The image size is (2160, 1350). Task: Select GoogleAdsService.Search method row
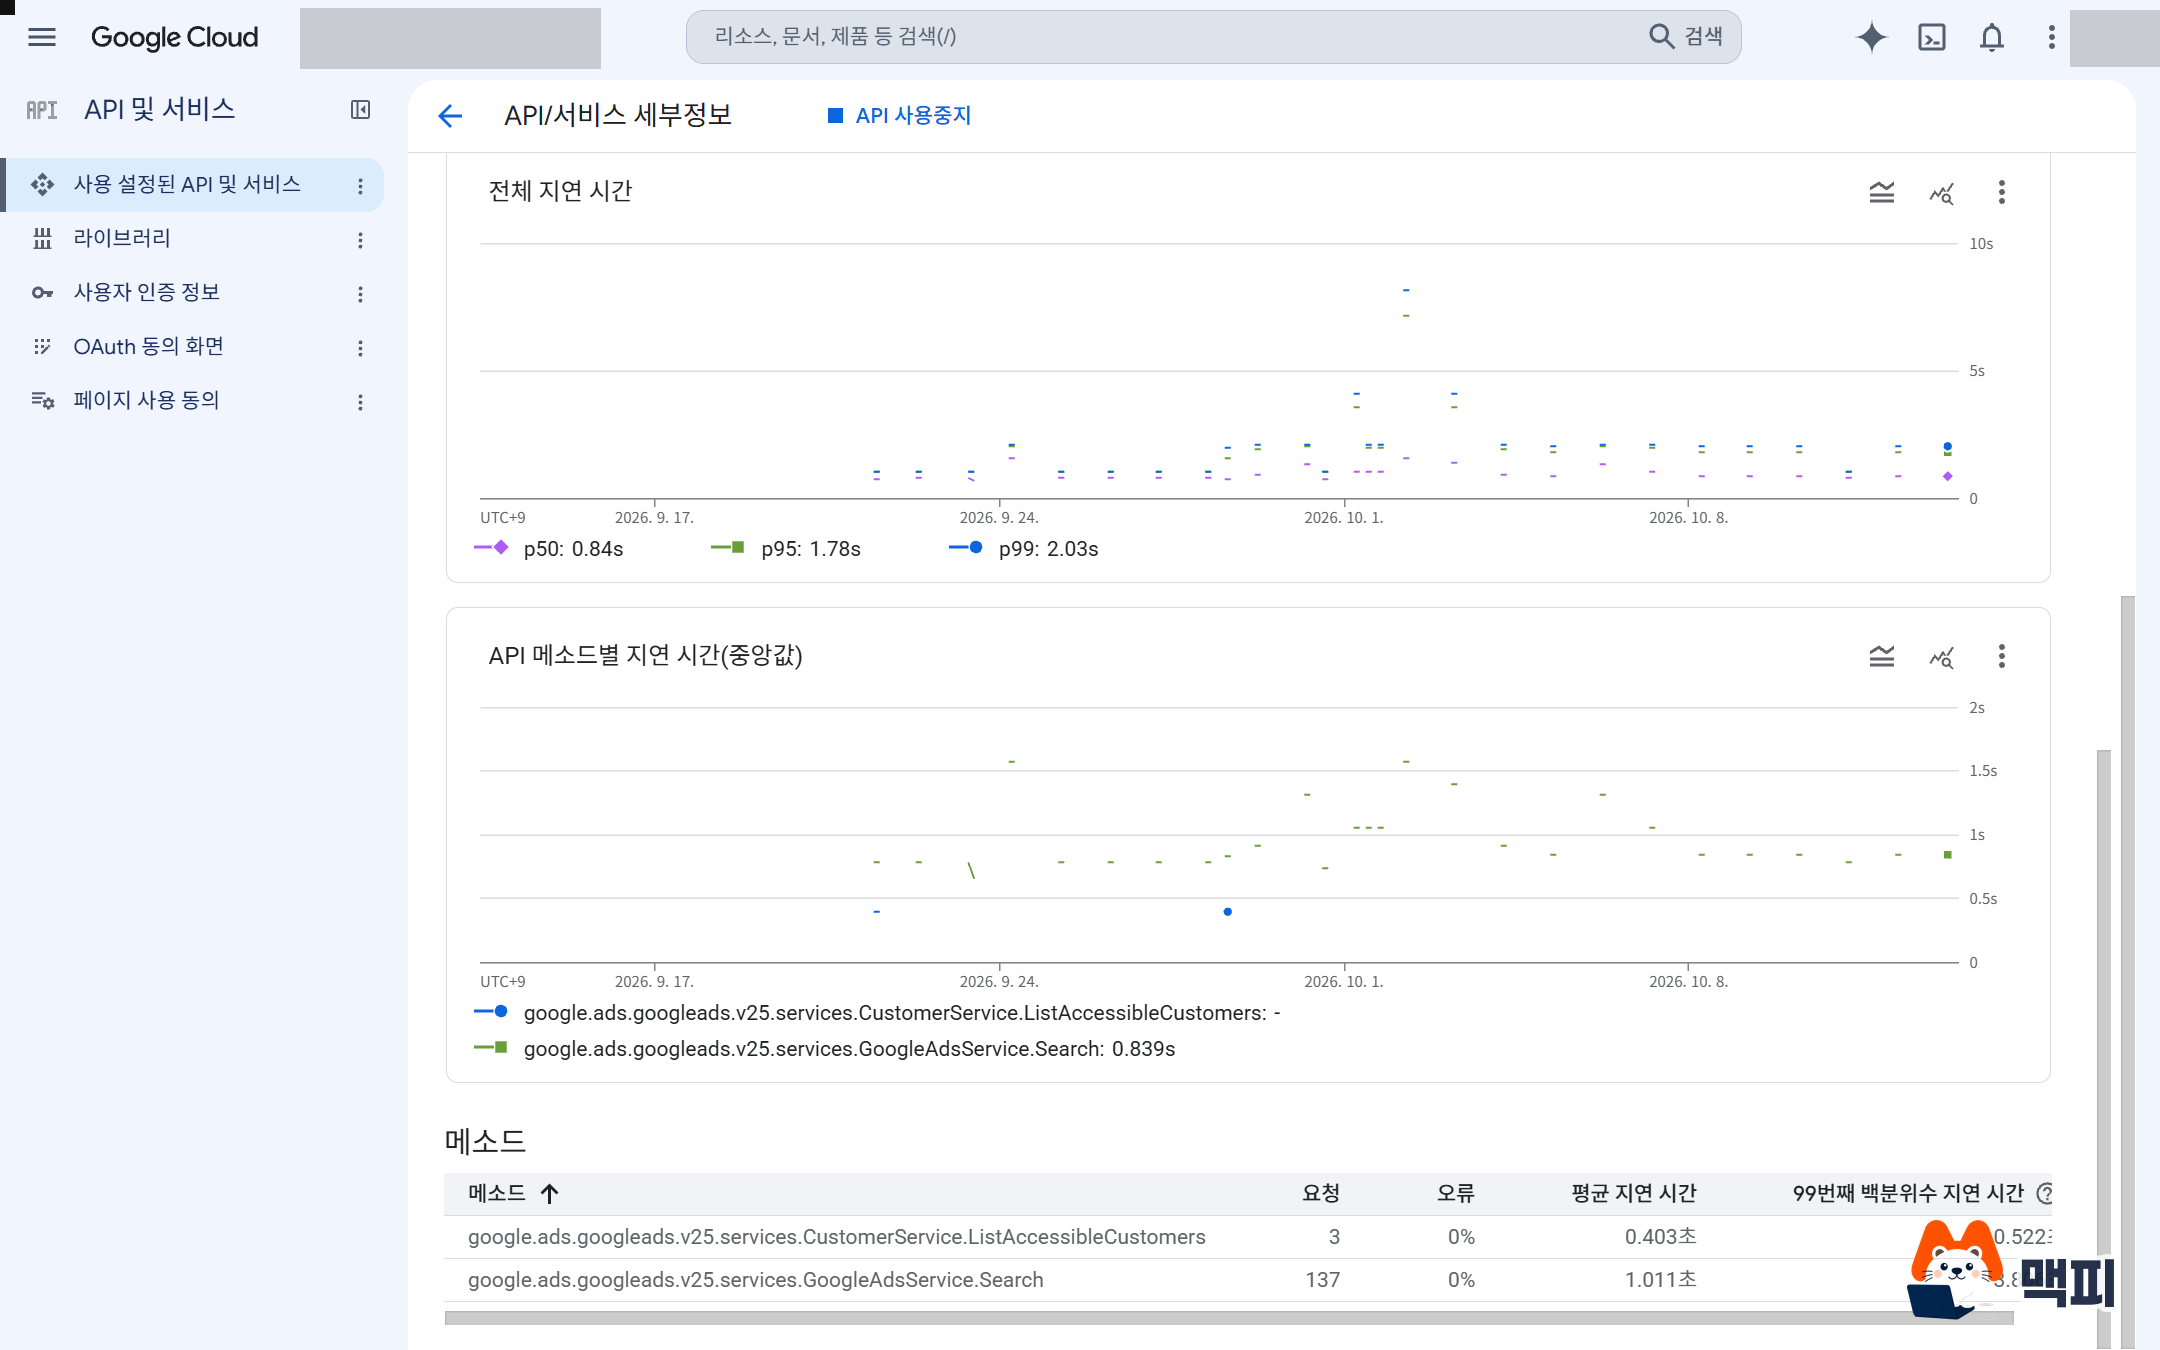[1248, 1280]
